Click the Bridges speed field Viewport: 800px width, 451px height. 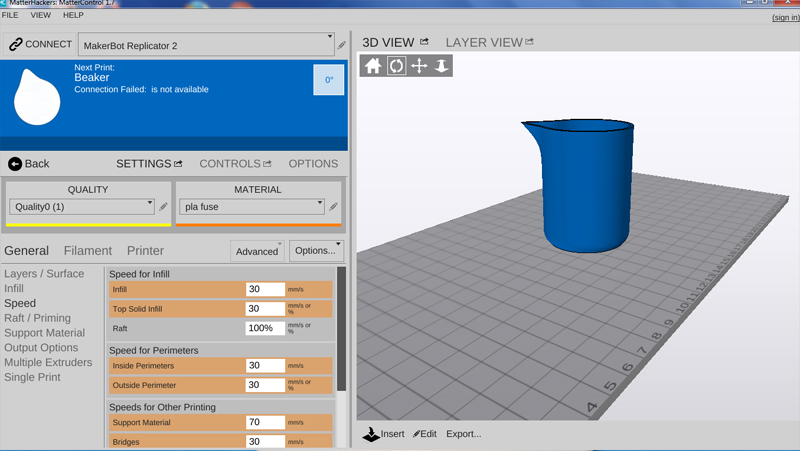click(265, 441)
